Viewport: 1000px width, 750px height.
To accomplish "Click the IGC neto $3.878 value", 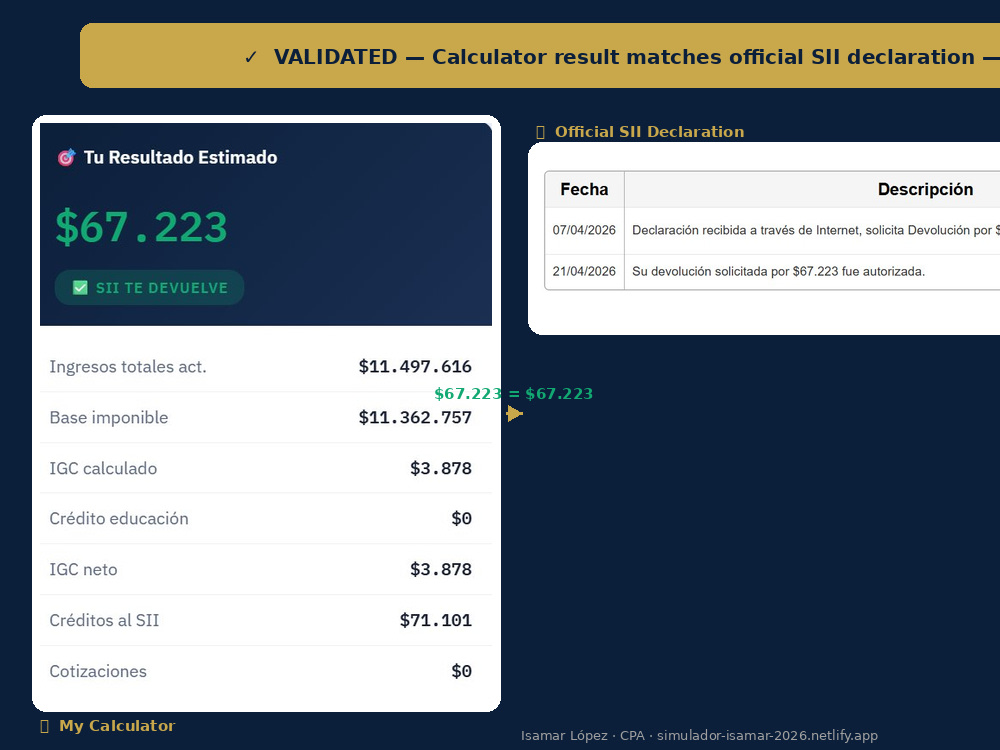I will (x=441, y=570).
